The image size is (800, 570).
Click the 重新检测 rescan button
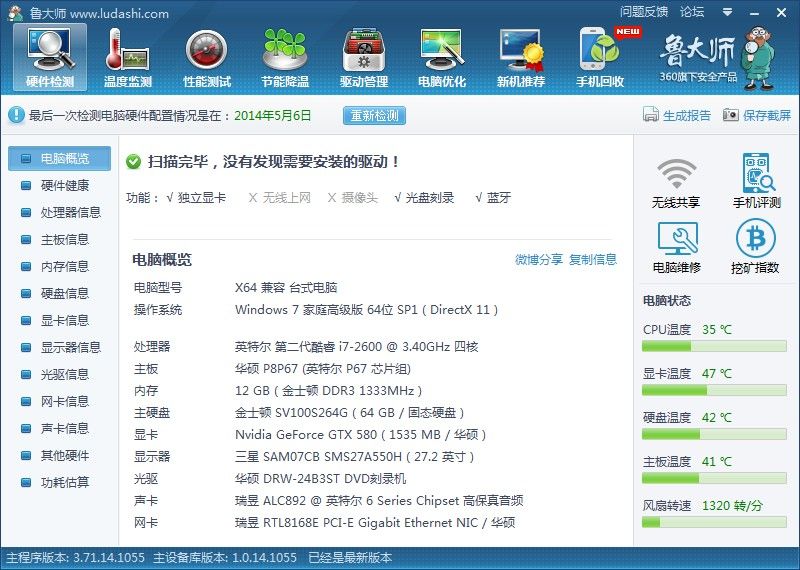(x=374, y=115)
